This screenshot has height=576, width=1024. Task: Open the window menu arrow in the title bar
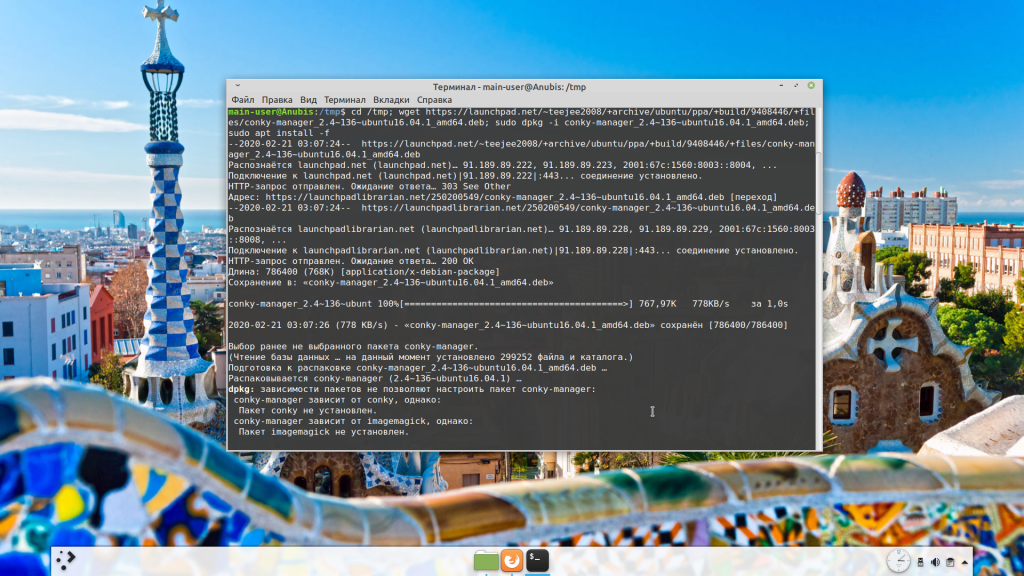(238, 86)
